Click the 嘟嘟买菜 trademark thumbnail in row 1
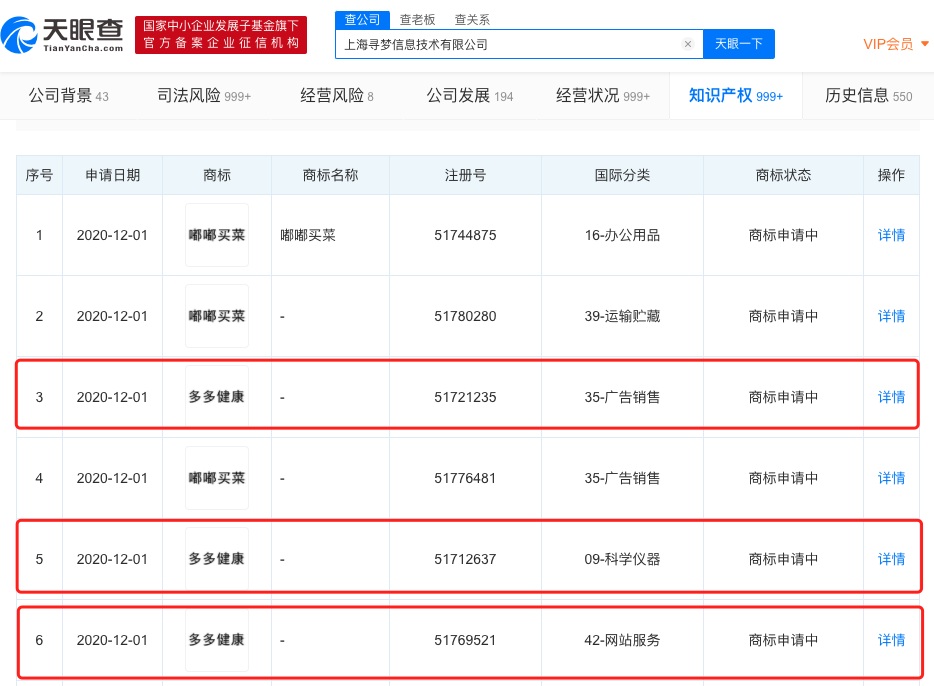Image resolution: width=934 pixels, height=686 pixels. [217, 235]
